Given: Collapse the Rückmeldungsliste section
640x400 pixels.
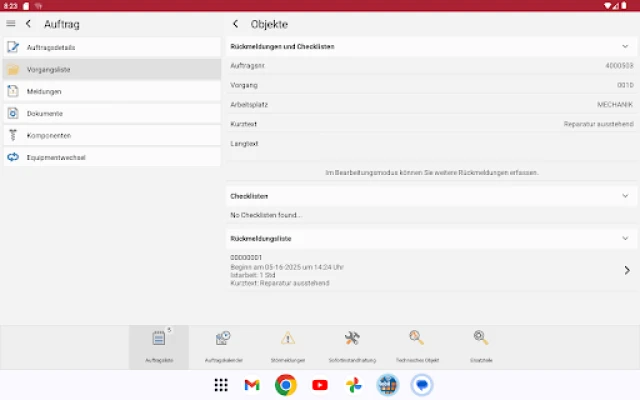Looking at the screenshot, I should 625,238.
